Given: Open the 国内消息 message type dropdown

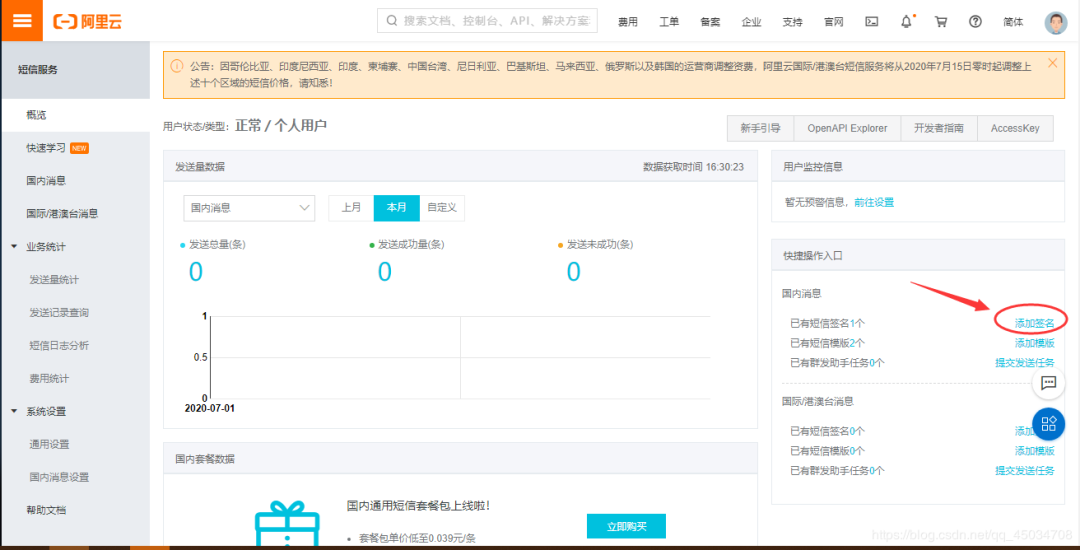Looking at the screenshot, I should pos(249,208).
